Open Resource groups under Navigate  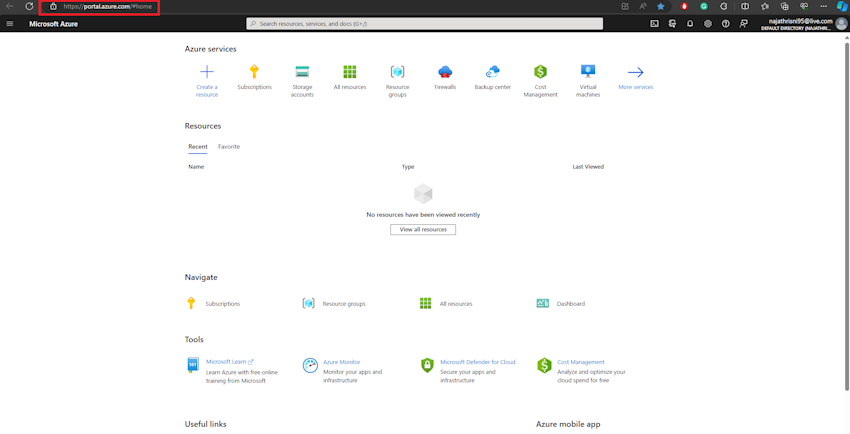(x=344, y=304)
